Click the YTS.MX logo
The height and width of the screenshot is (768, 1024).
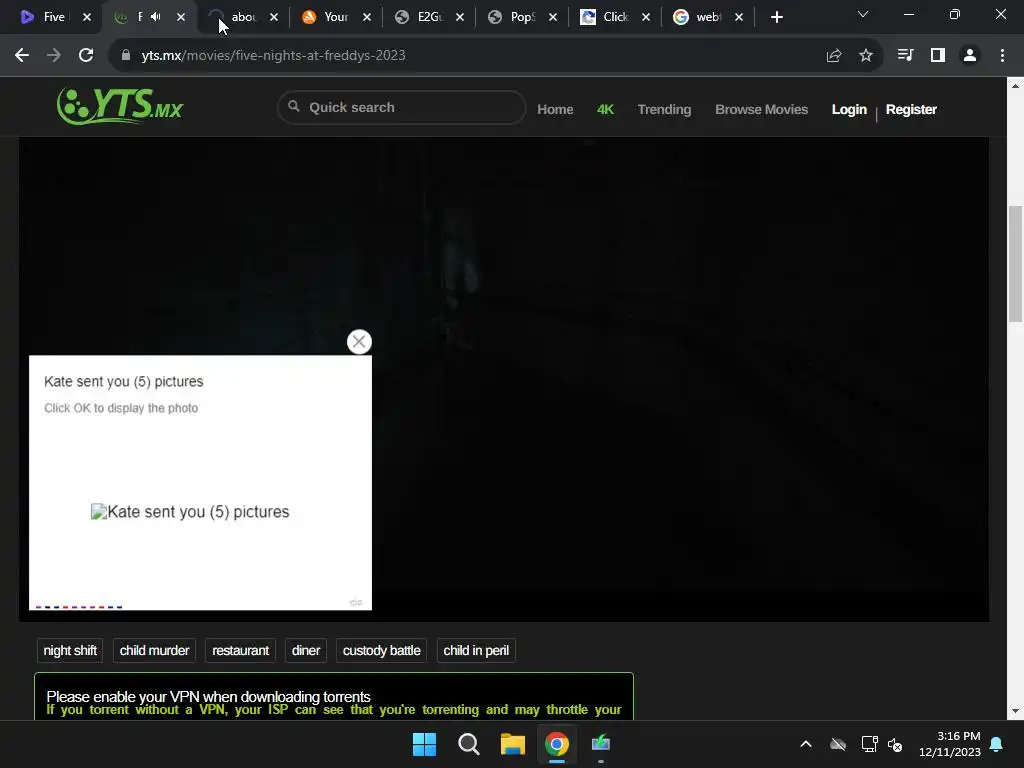point(120,106)
